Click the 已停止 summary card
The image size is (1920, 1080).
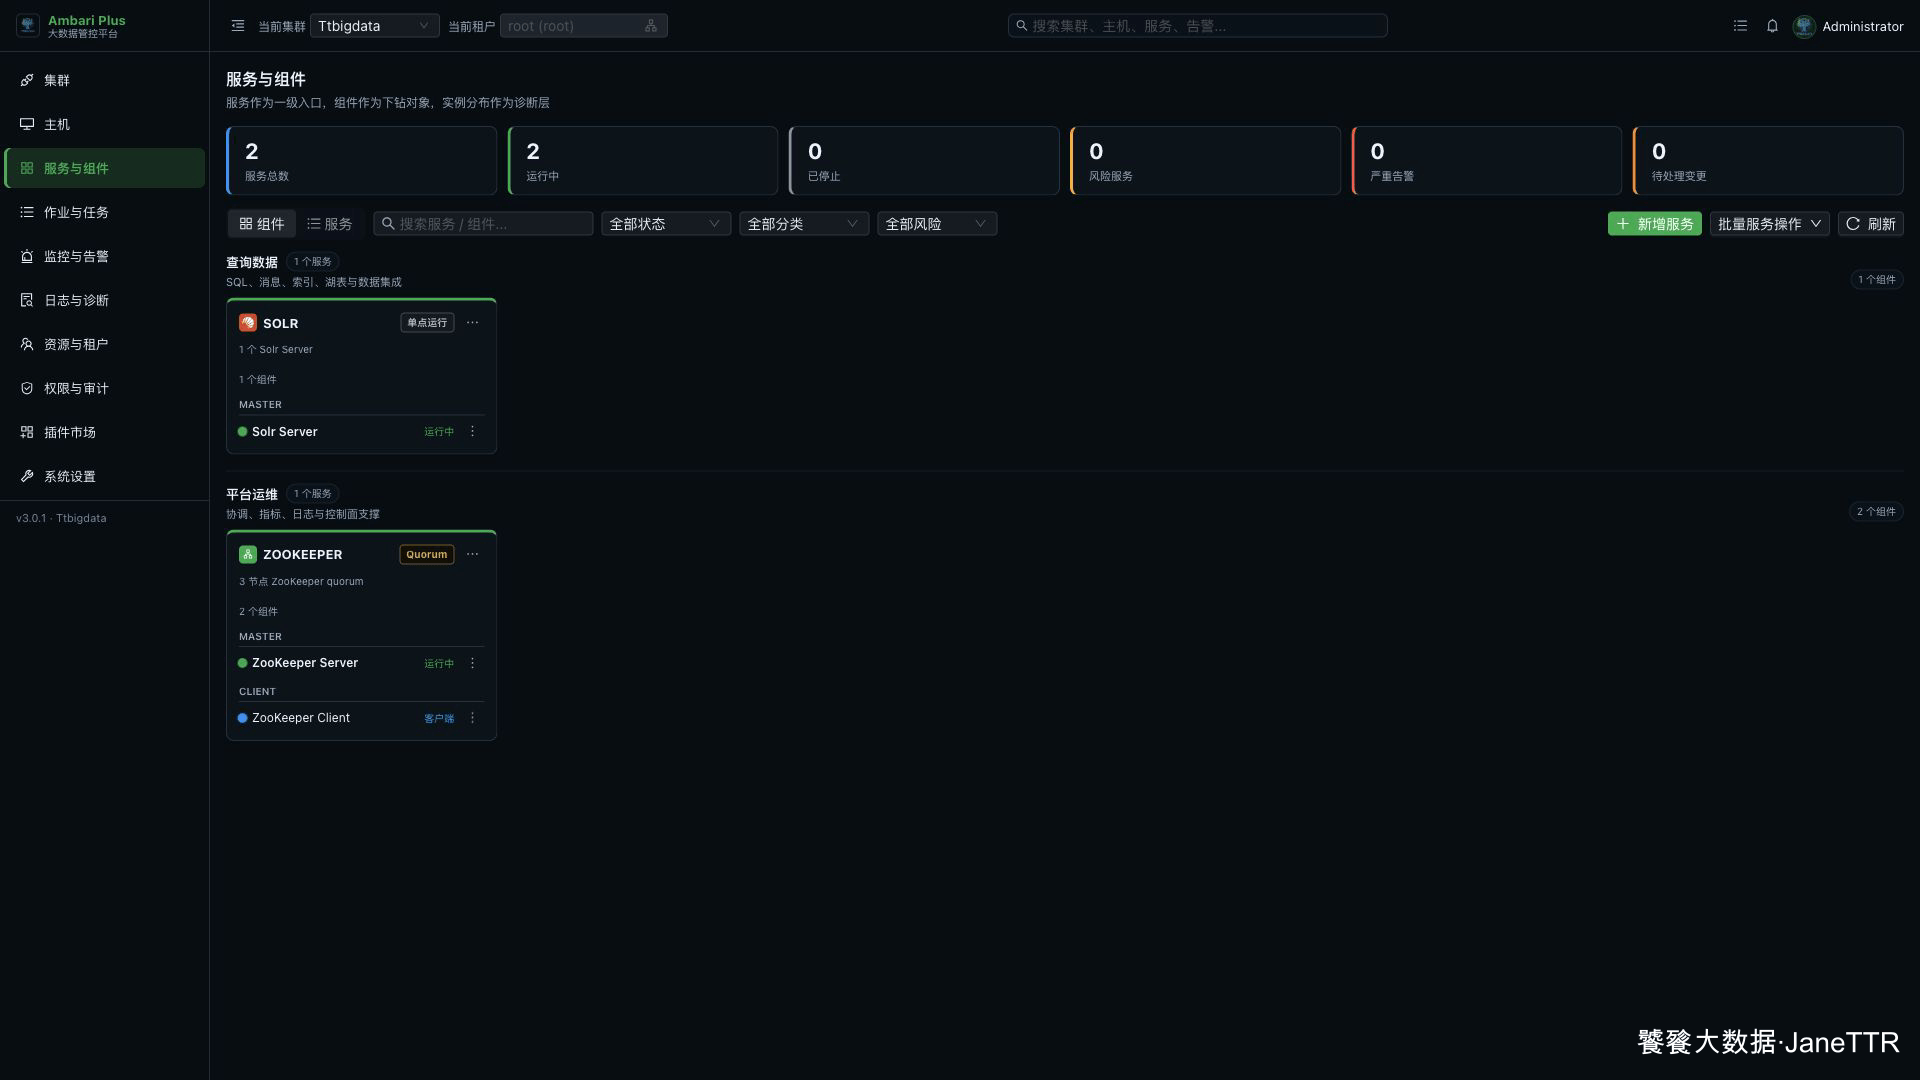point(924,161)
